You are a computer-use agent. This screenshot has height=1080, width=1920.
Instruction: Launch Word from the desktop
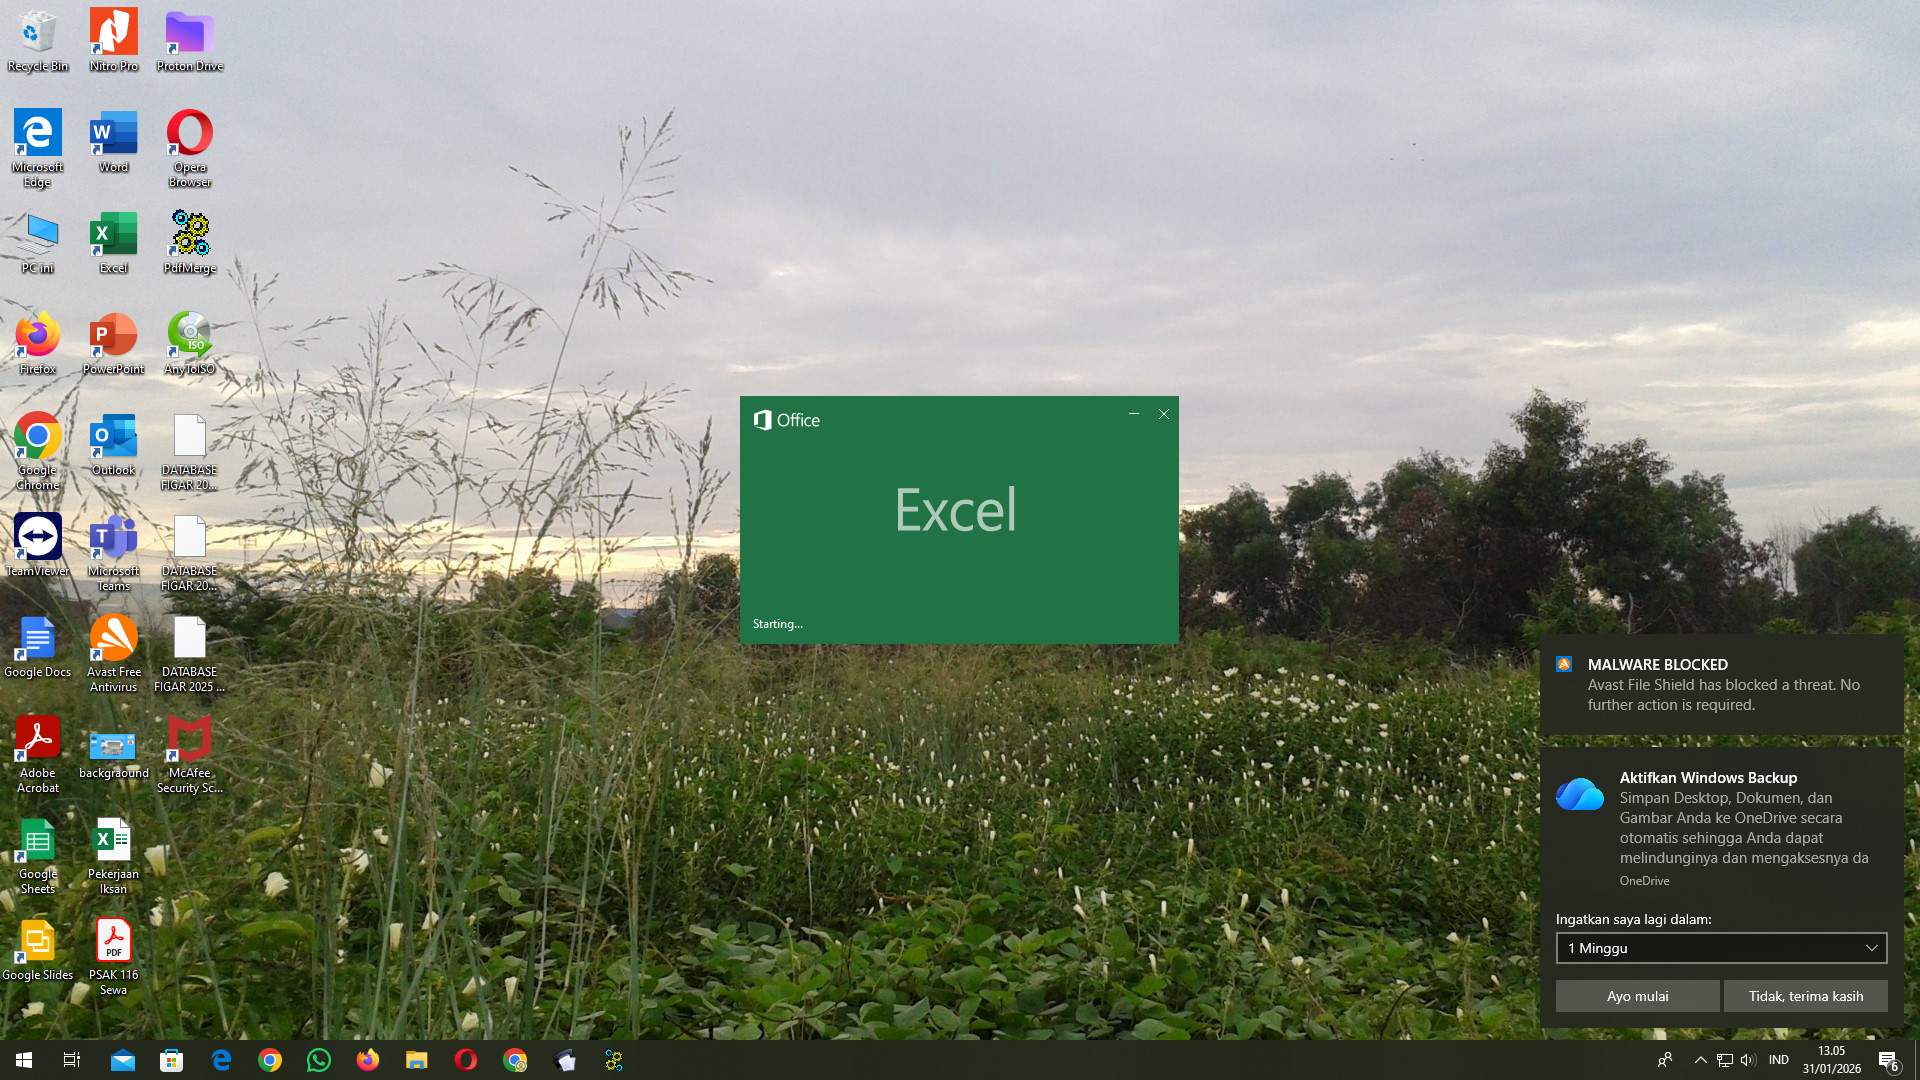pos(112,140)
